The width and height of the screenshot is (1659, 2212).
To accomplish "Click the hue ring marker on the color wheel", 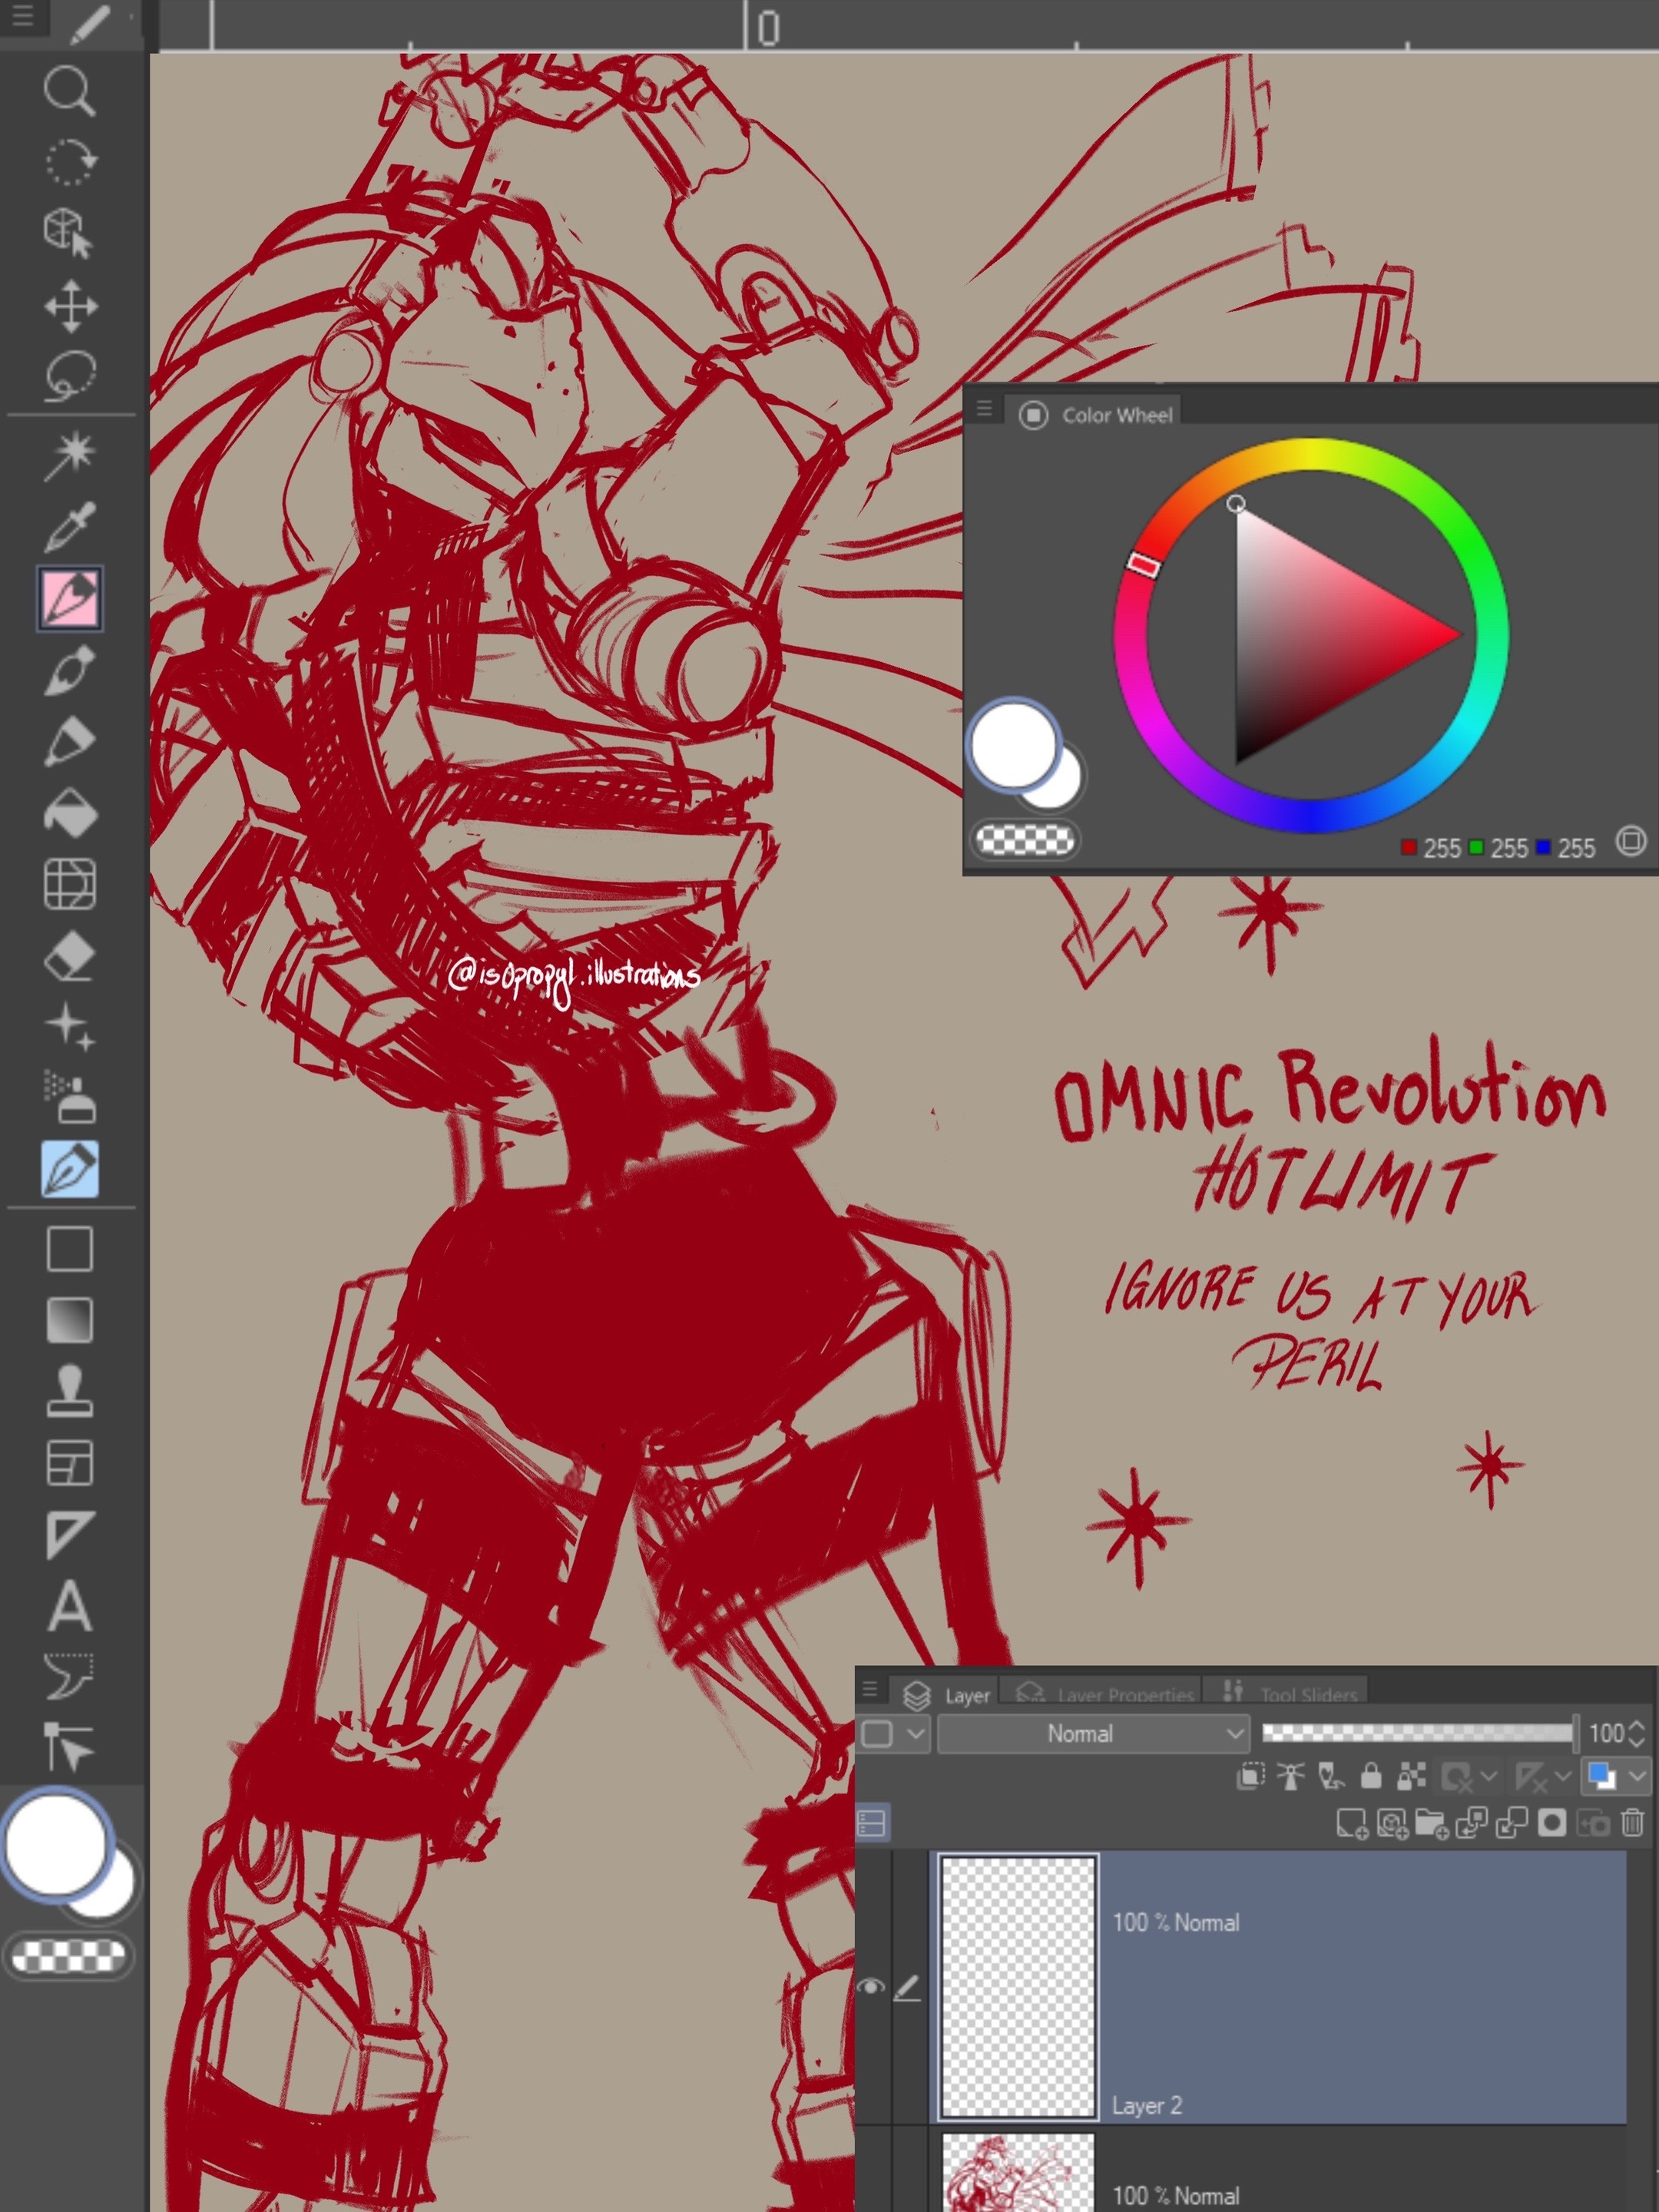I will coord(1144,565).
